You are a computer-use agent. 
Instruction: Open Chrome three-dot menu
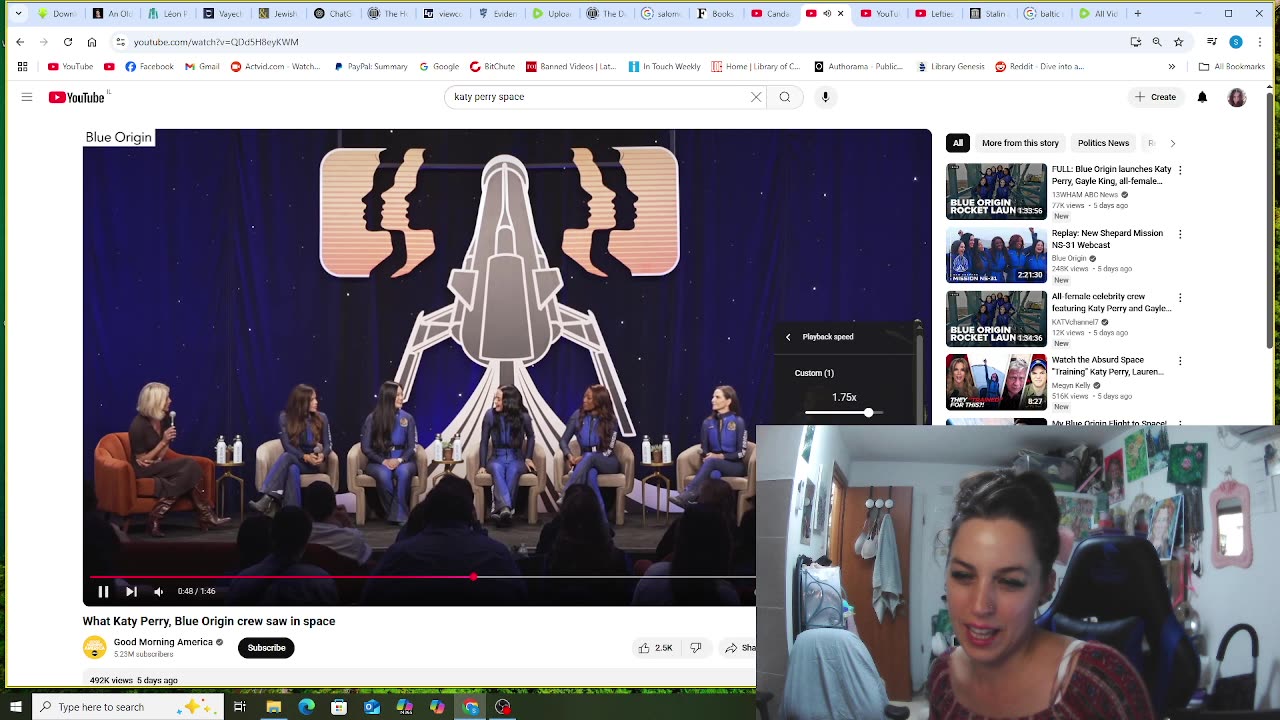coord(1260,42)
